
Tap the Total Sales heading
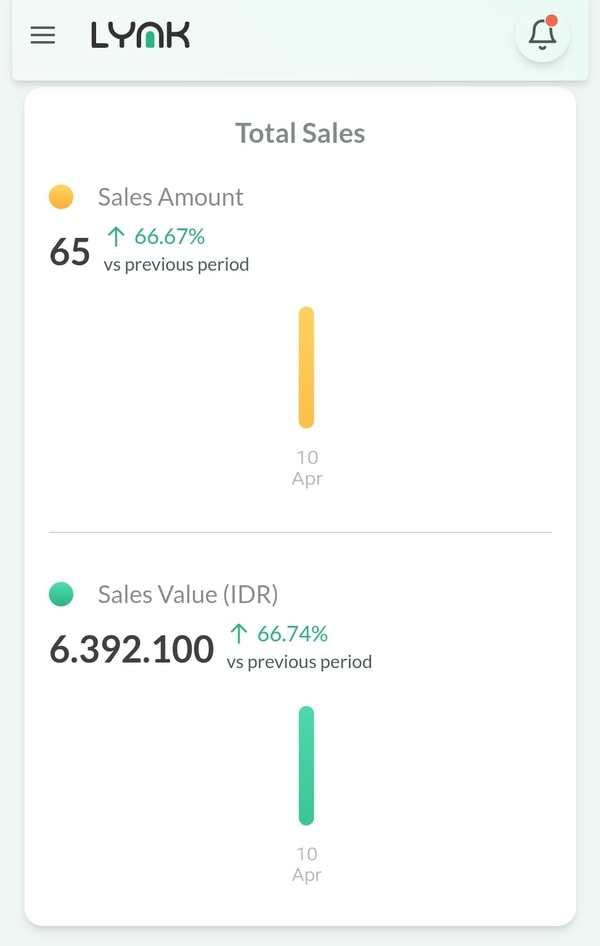click(300, 133)
